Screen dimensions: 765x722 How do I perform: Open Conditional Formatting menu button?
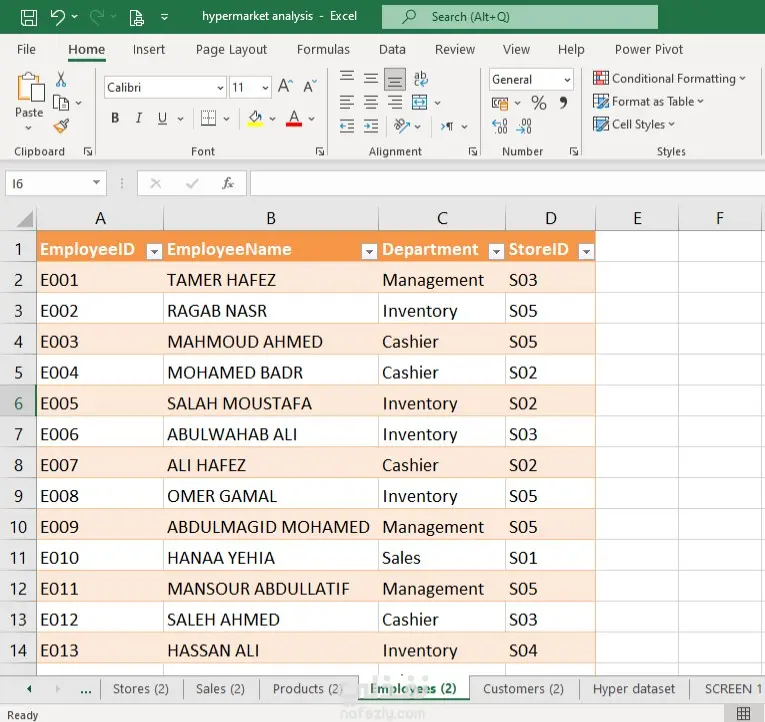669,79
